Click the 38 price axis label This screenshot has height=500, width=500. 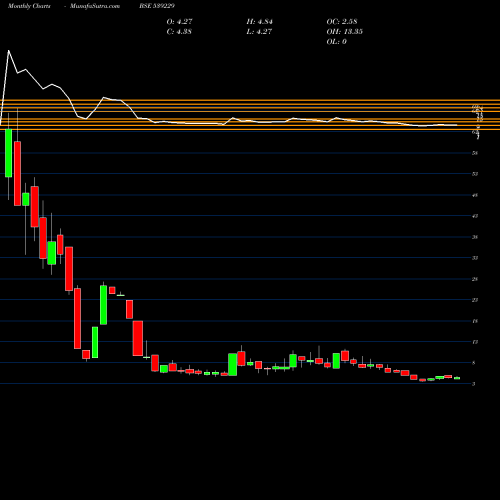(x=475, y=237)
